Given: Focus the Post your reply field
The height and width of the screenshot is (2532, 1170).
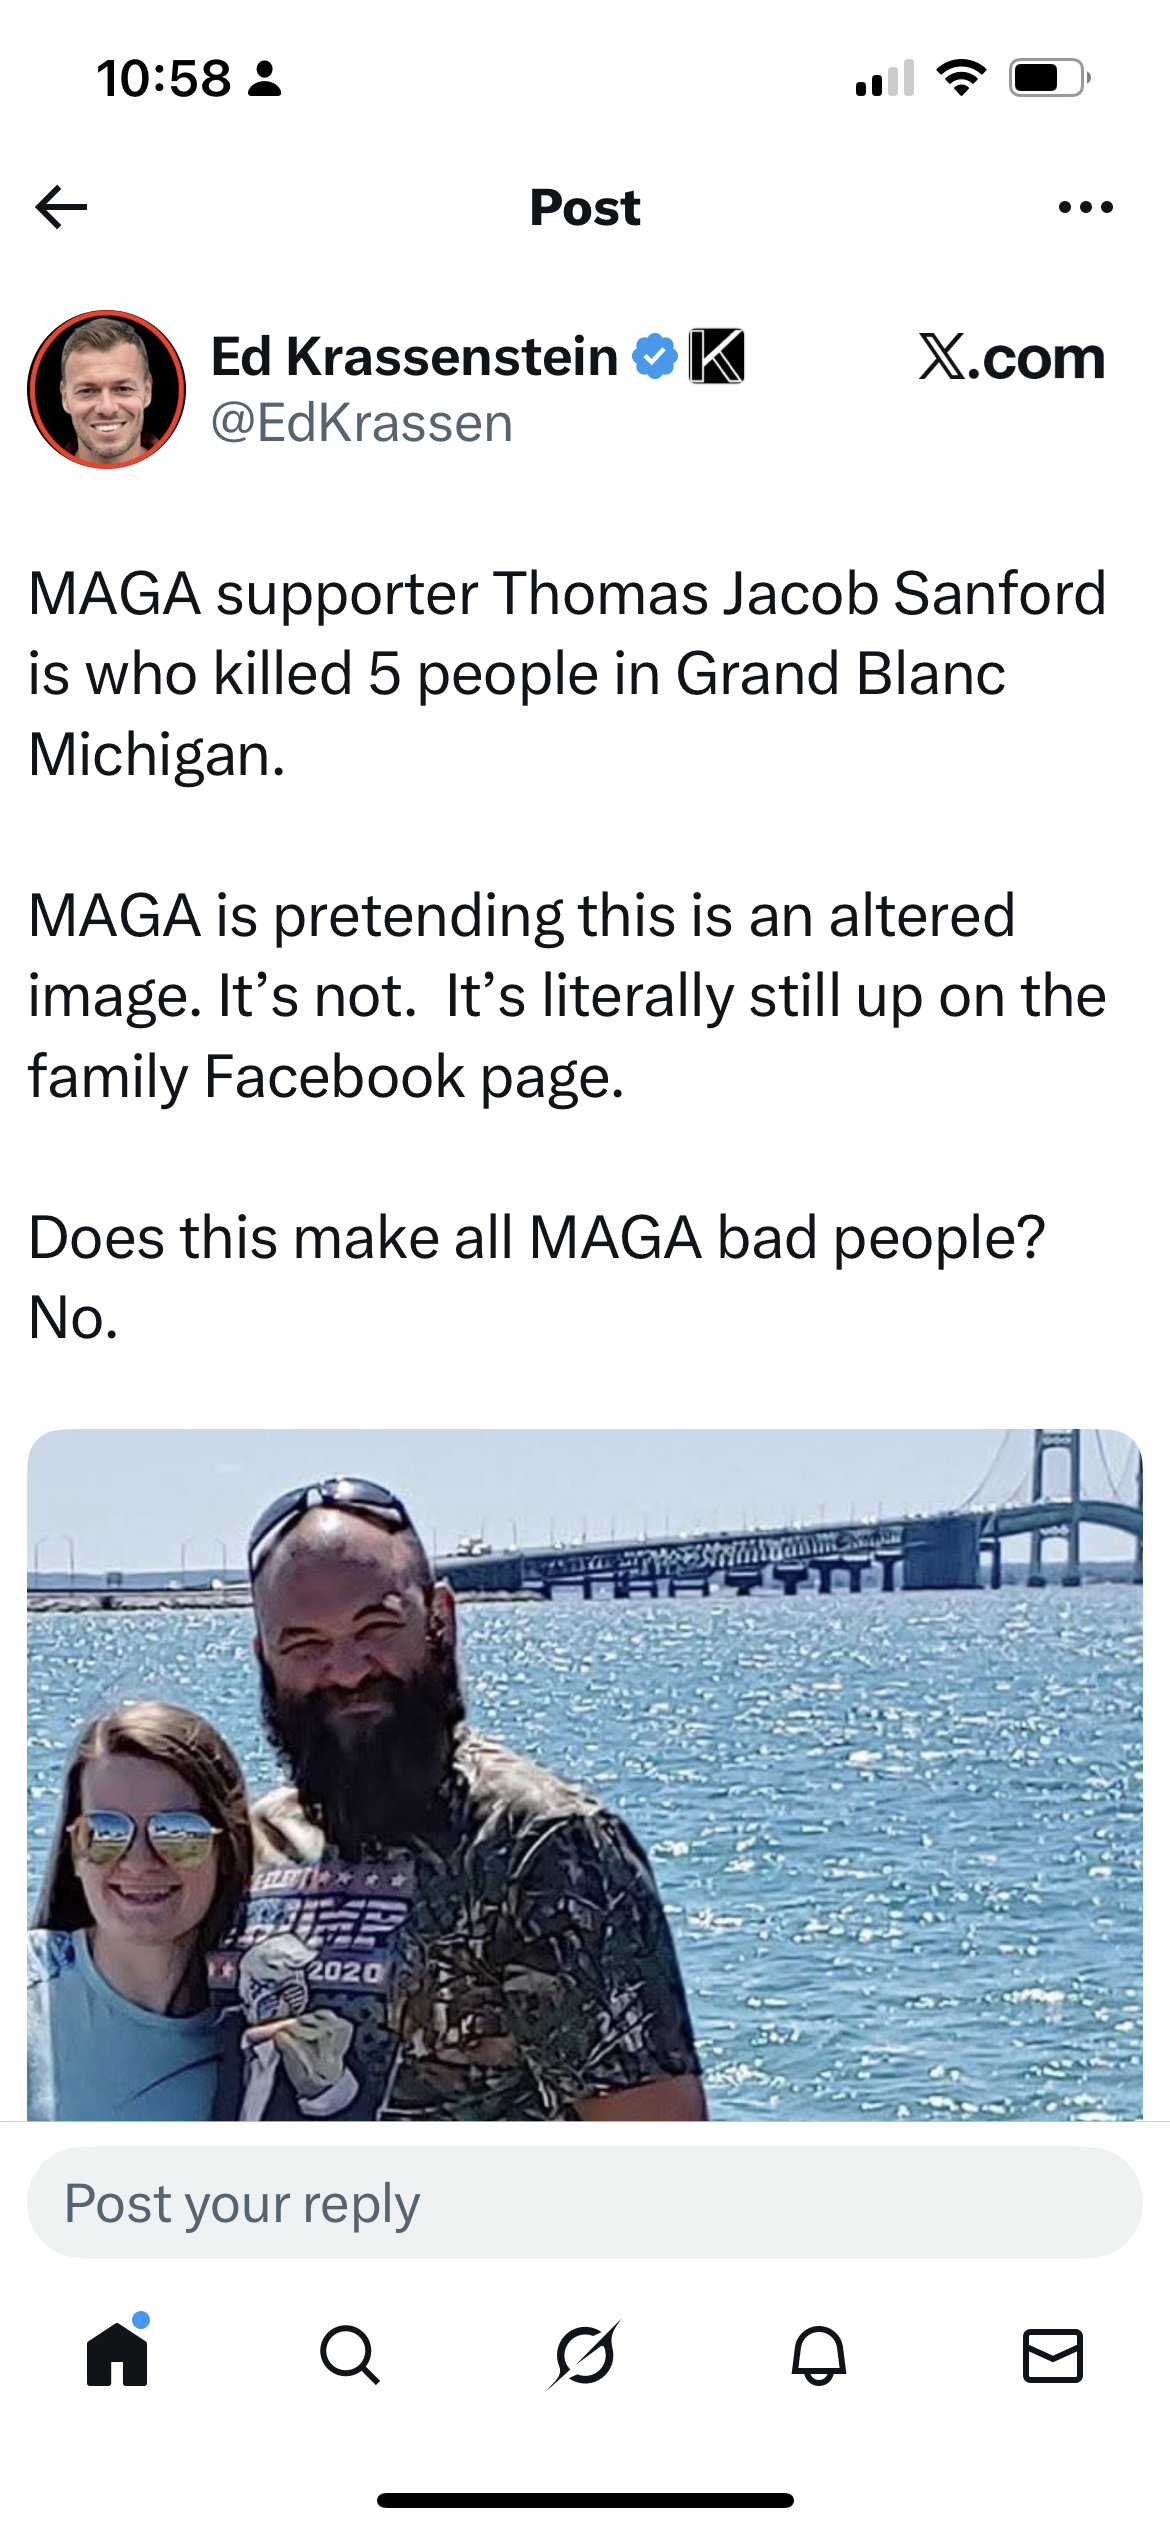Looking at the screenshot, I should click(585, 2203).
